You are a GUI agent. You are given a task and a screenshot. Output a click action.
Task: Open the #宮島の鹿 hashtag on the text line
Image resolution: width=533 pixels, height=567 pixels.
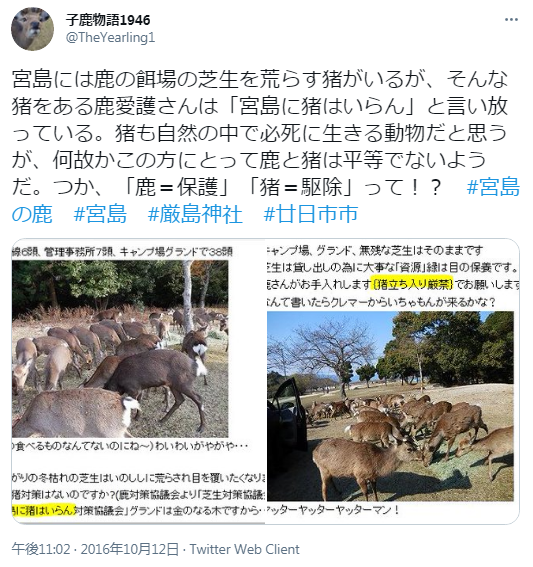click(493, 187)
